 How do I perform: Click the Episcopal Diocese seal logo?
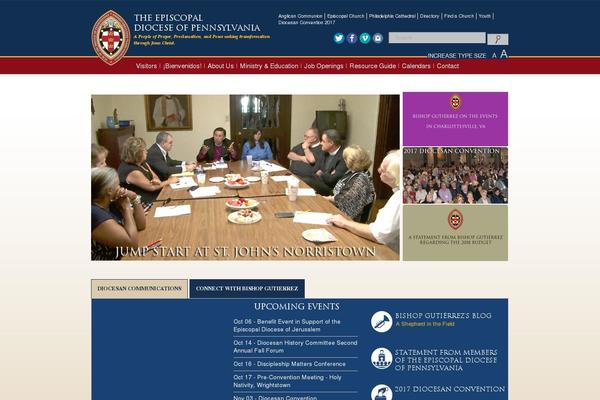point(111,38)
